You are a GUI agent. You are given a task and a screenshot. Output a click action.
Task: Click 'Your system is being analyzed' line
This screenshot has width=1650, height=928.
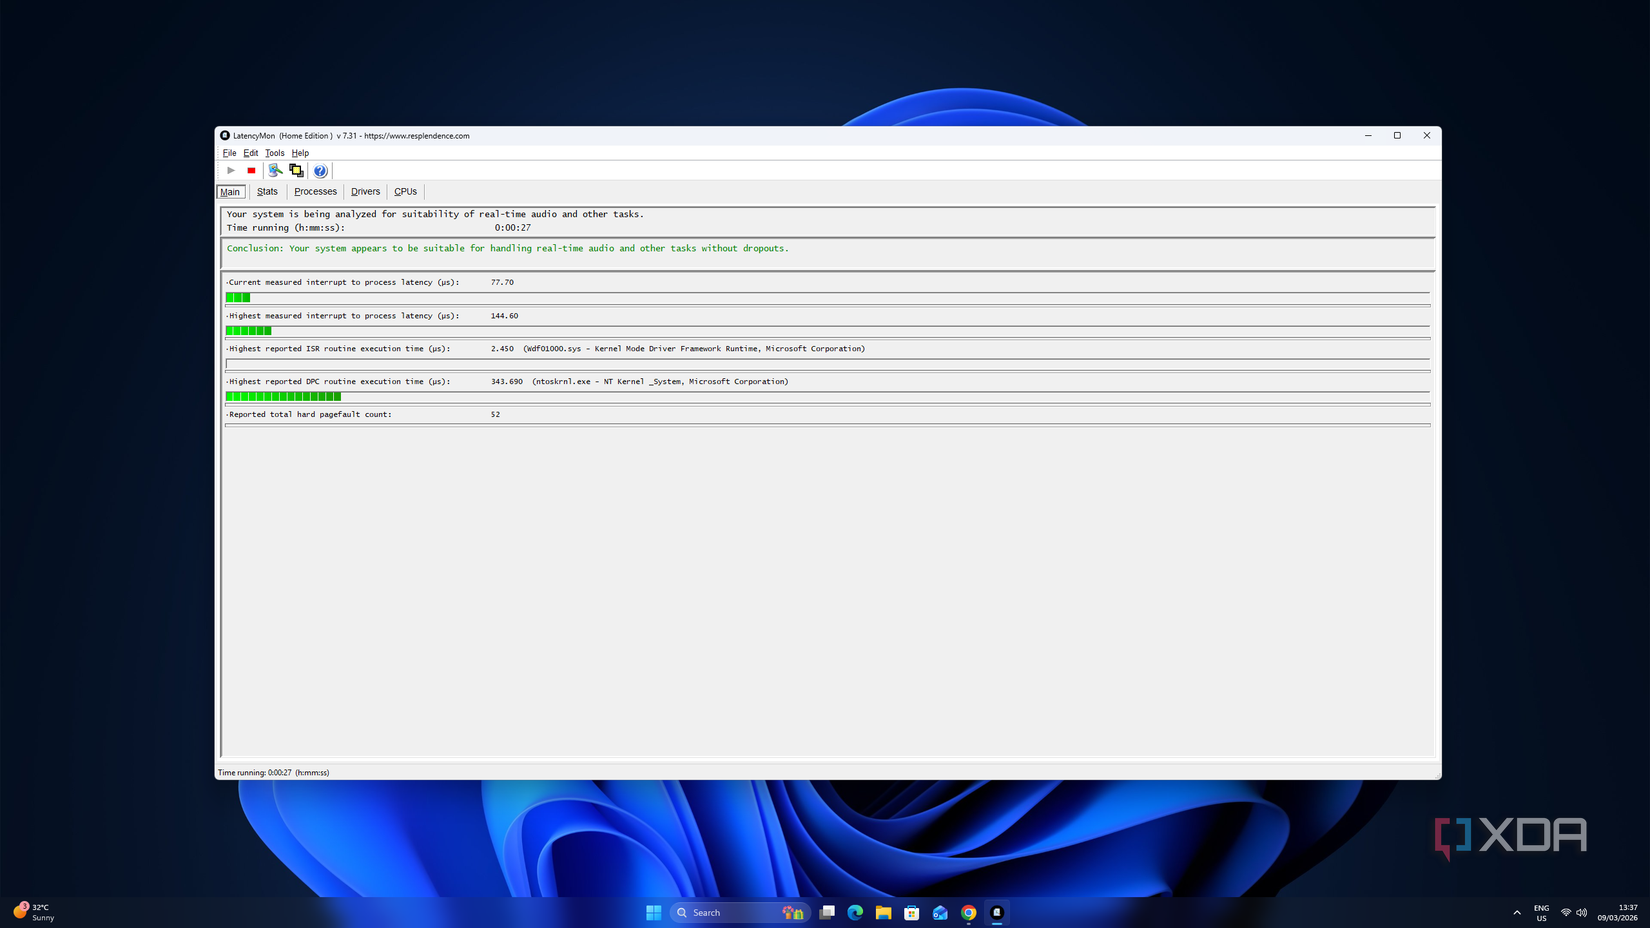tap(435, 214)
